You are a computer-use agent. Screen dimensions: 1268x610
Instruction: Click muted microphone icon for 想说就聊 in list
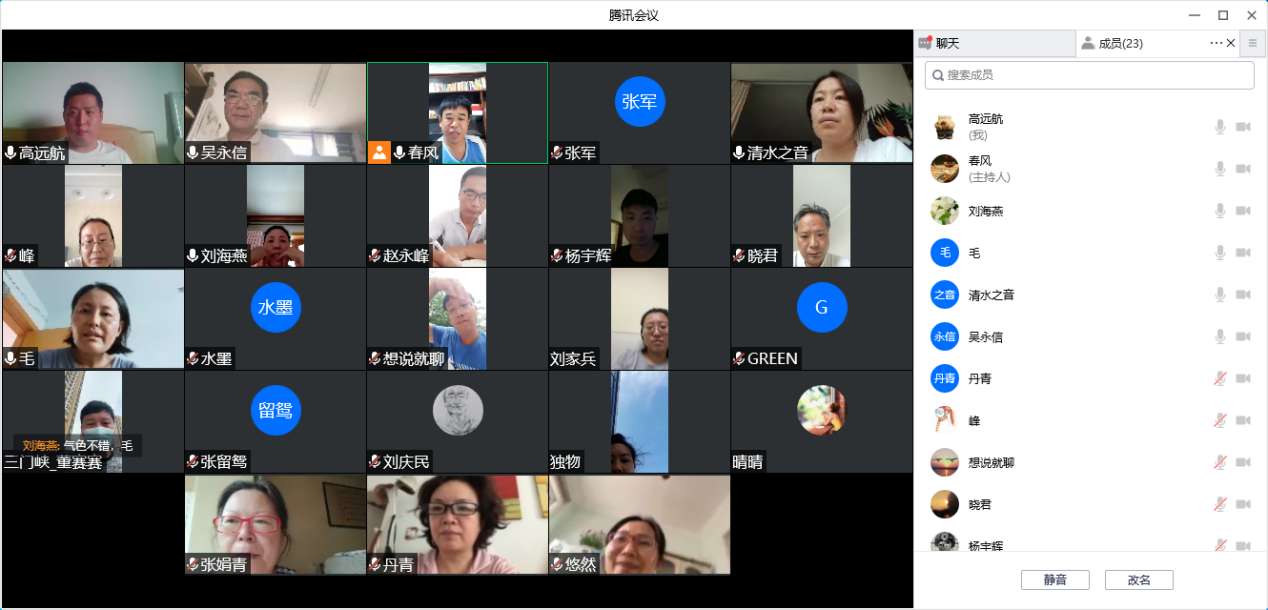(1220, 463)
